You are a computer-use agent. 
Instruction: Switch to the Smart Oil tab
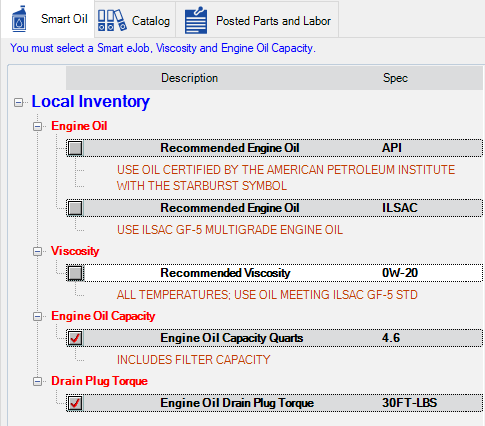[48, 19]
